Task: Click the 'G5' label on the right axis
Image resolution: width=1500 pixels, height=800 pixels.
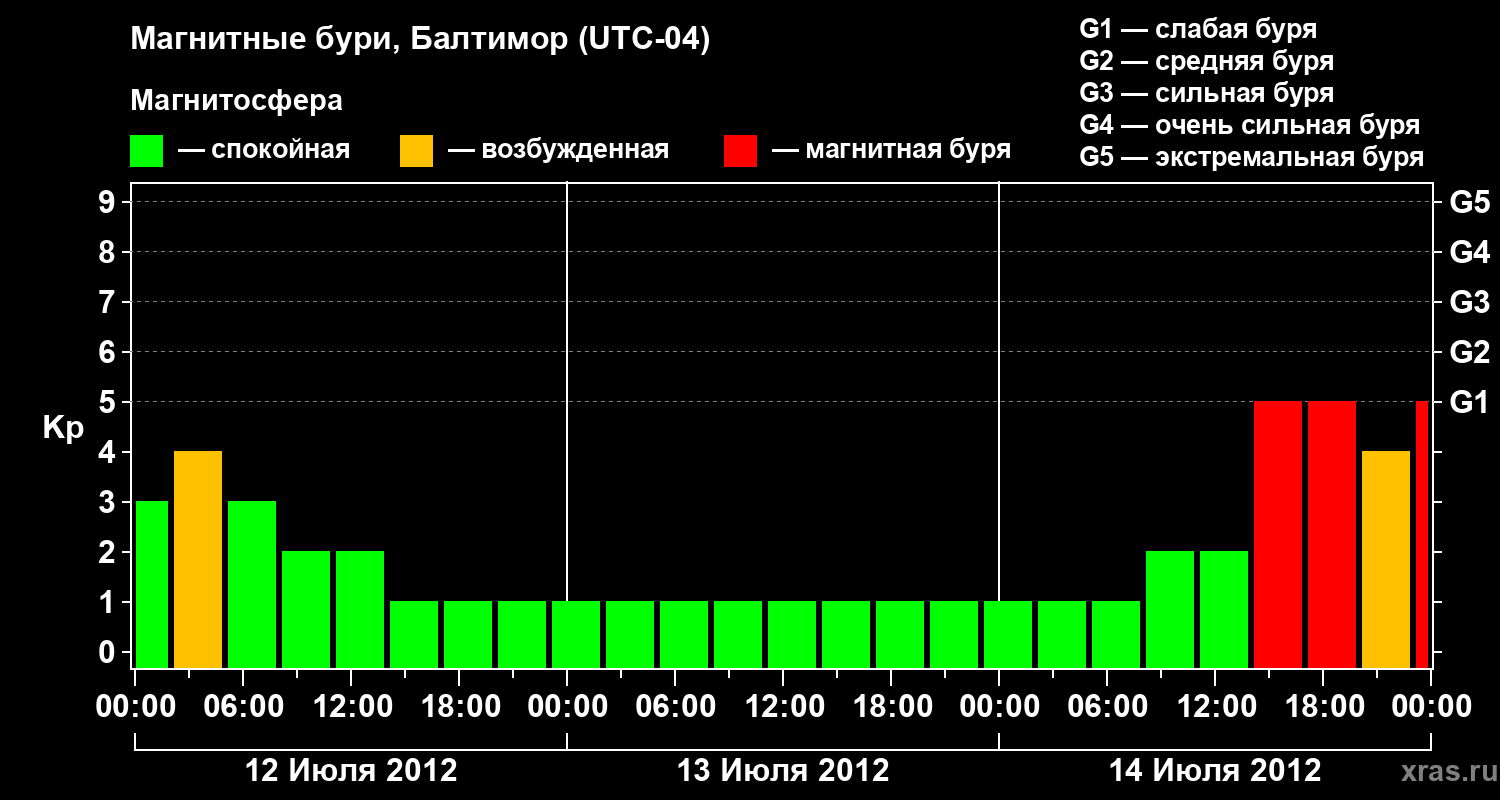Action: 1470,202
